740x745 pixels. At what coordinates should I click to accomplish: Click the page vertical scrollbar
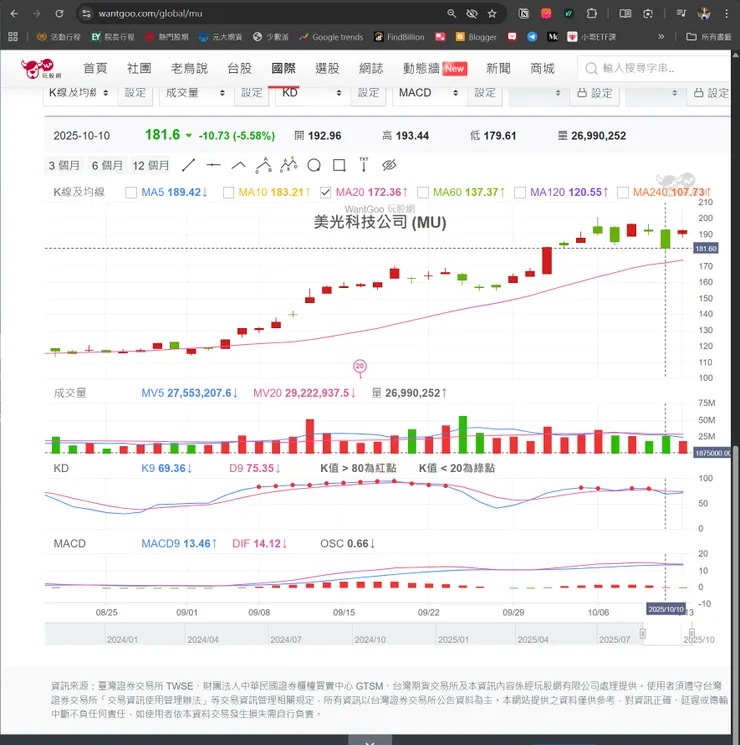tap(736, 589)
